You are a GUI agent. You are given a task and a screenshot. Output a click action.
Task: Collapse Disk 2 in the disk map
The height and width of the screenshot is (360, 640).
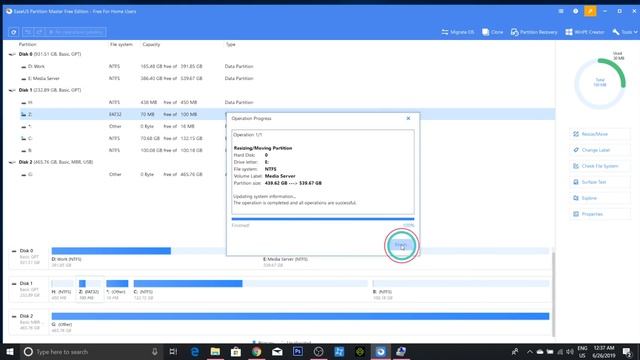click(x=14, y=316)
